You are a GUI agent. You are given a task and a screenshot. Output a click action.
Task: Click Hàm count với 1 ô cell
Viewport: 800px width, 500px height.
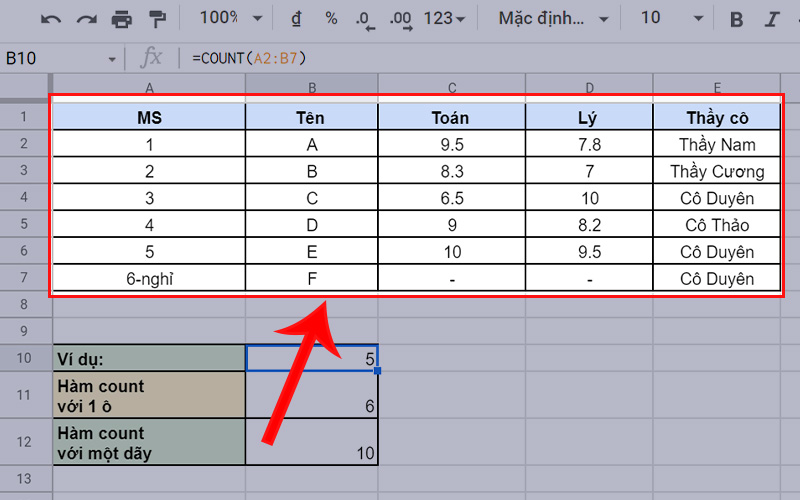[x=149, y=395]
